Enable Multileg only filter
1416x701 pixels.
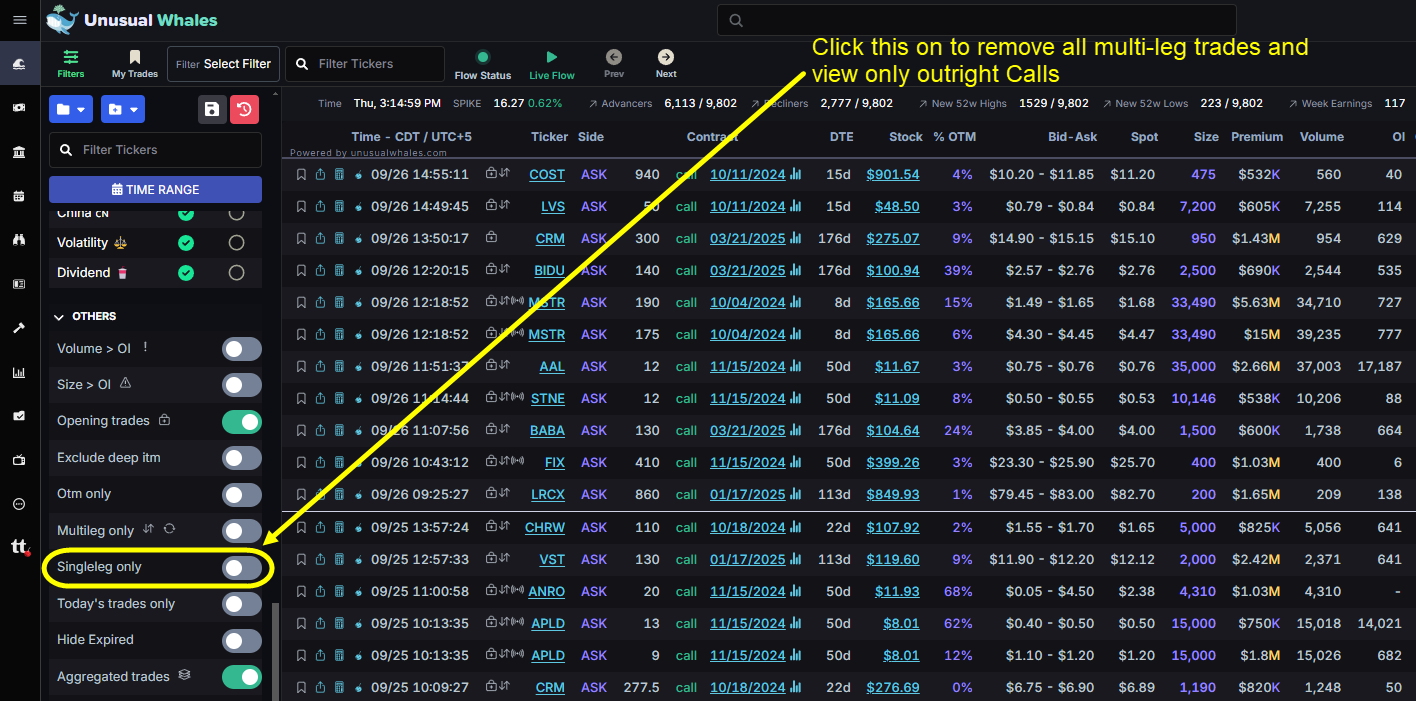[242, 531]
